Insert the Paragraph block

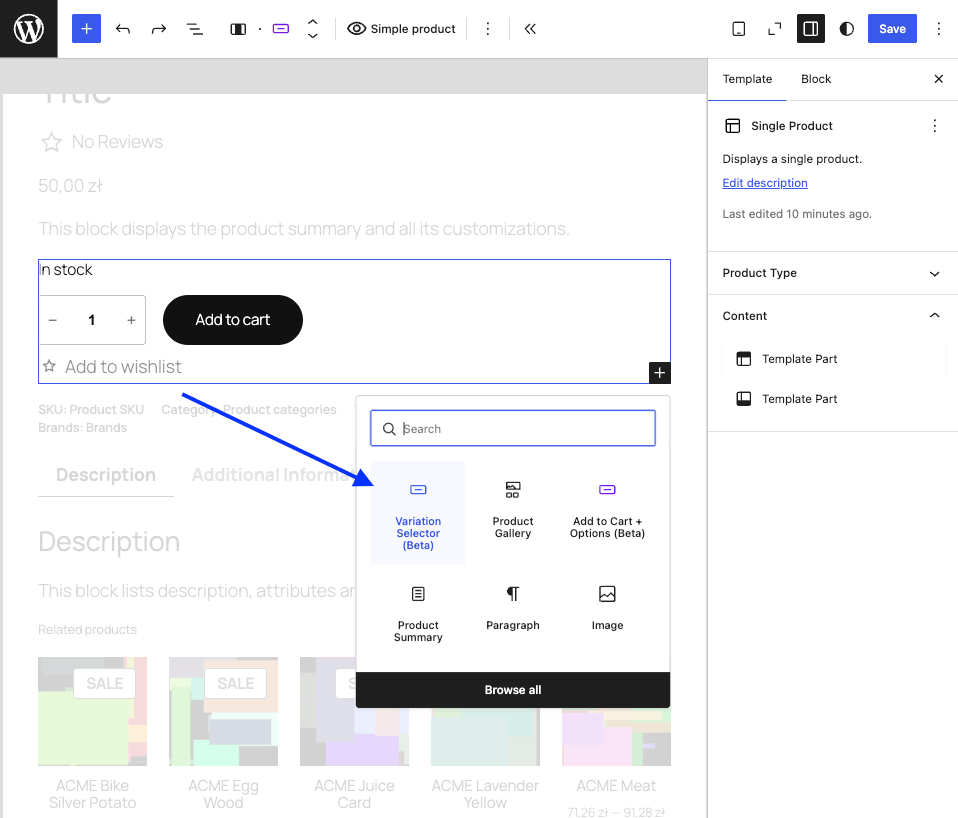point(513,616)
